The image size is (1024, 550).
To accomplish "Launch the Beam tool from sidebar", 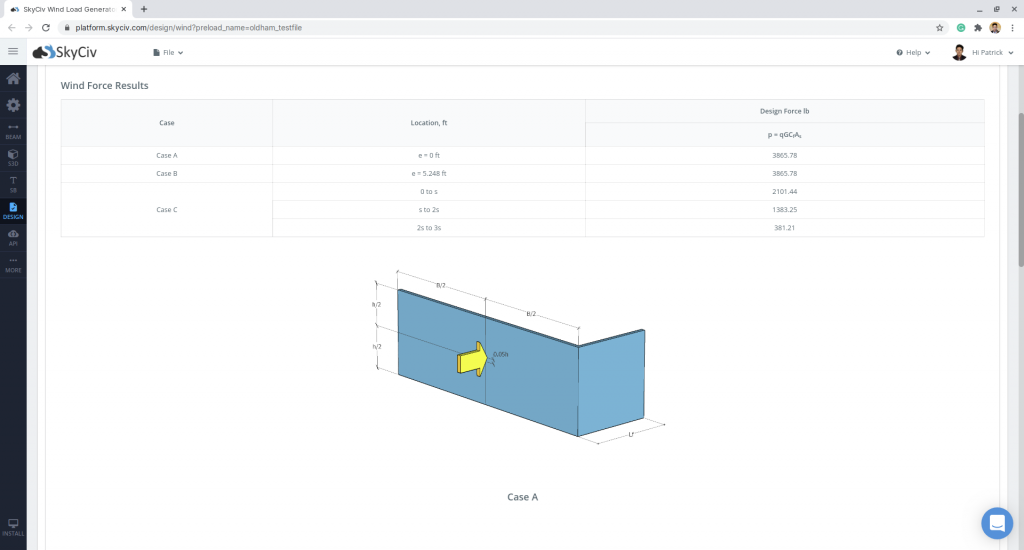I will pos(13,130).
